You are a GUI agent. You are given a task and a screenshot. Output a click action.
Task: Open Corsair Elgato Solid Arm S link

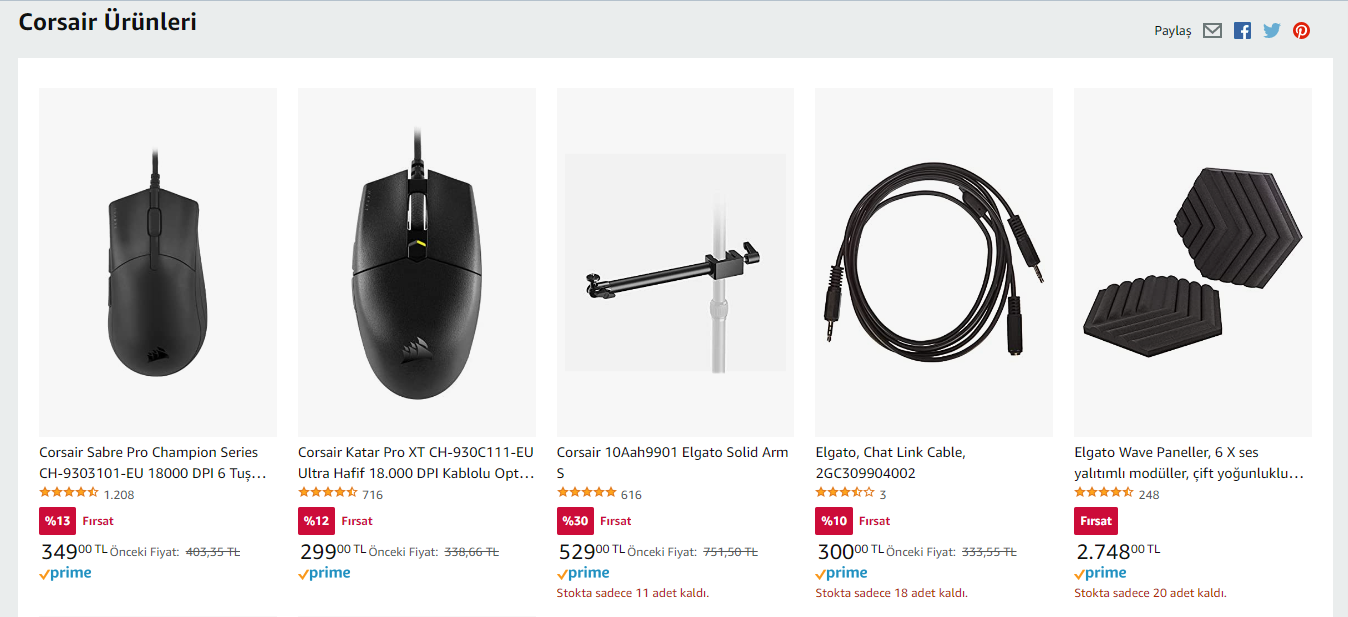click(672, 462)
